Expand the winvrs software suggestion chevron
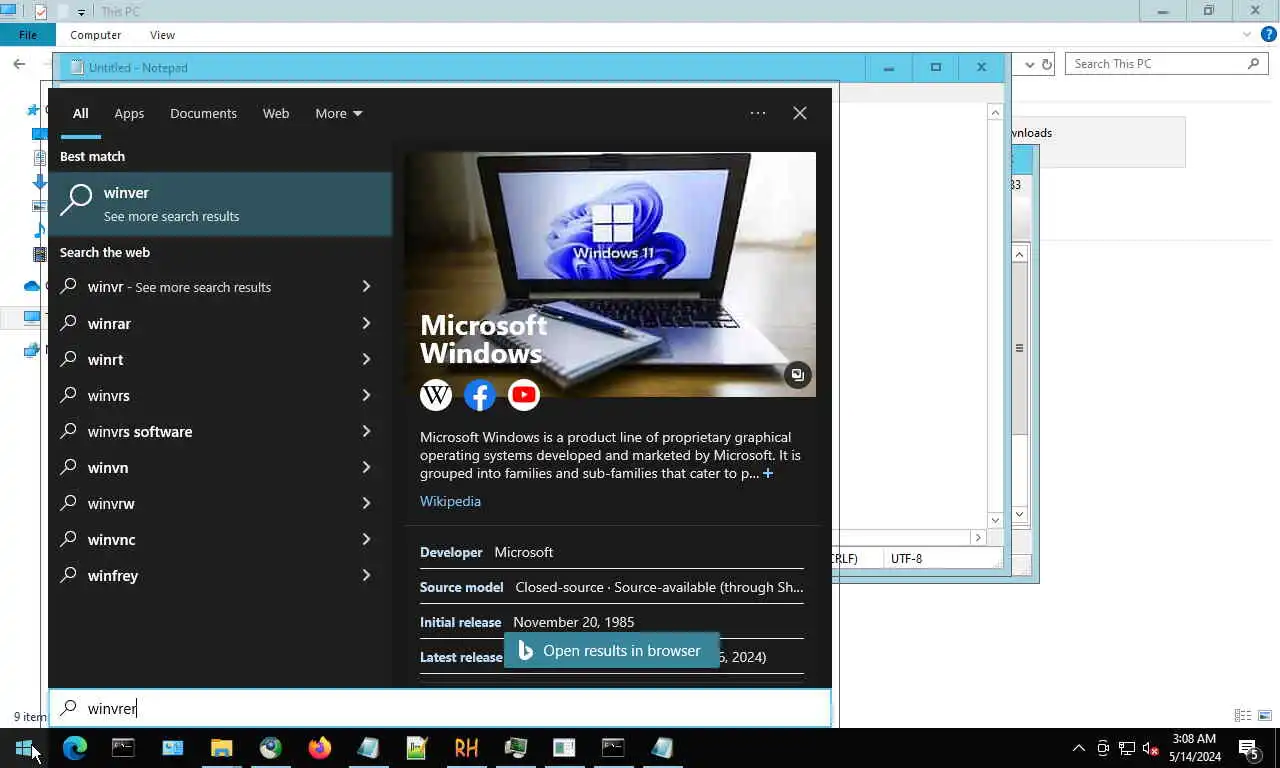This screenshot has width=1280, height=768. click(x=366, y=431)
